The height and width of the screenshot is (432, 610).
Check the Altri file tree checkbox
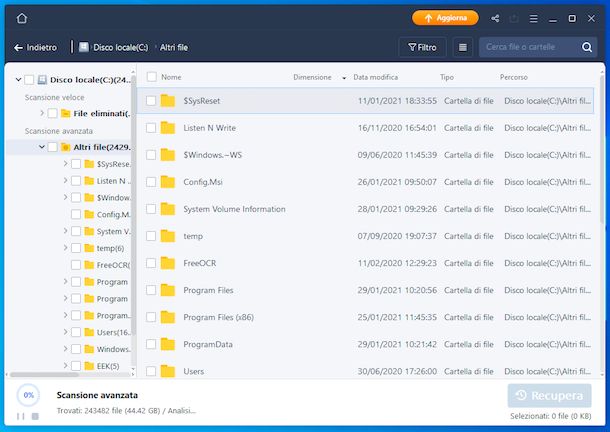(x=53, y=147)
